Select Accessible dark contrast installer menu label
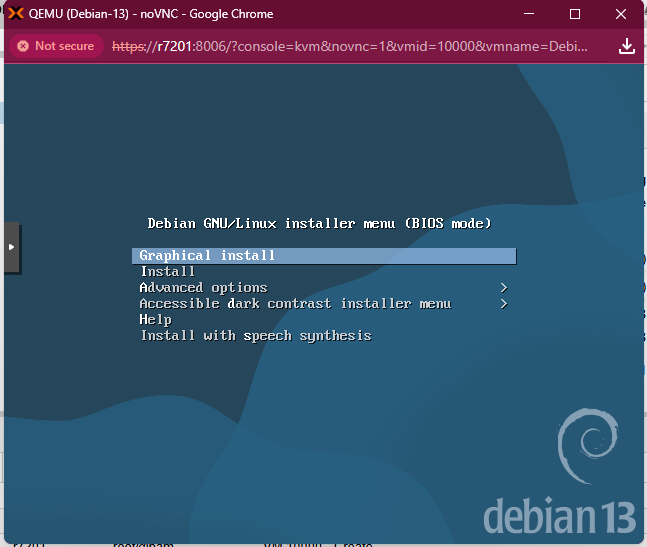 coord(295,304)
